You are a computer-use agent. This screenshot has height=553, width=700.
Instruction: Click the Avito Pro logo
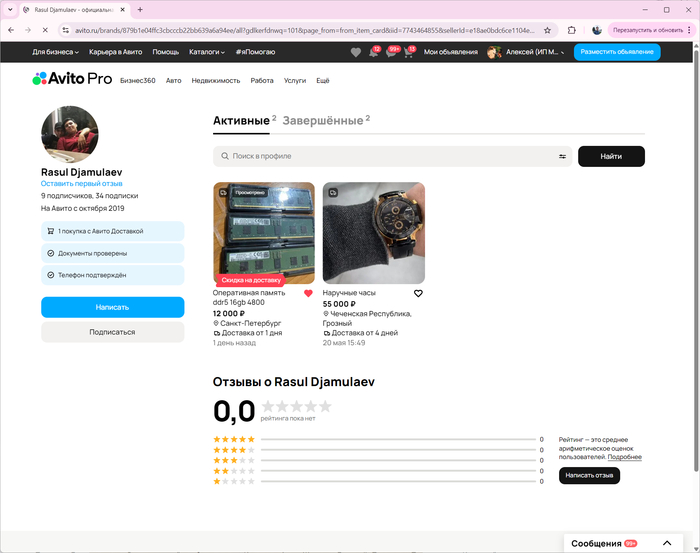70,79
